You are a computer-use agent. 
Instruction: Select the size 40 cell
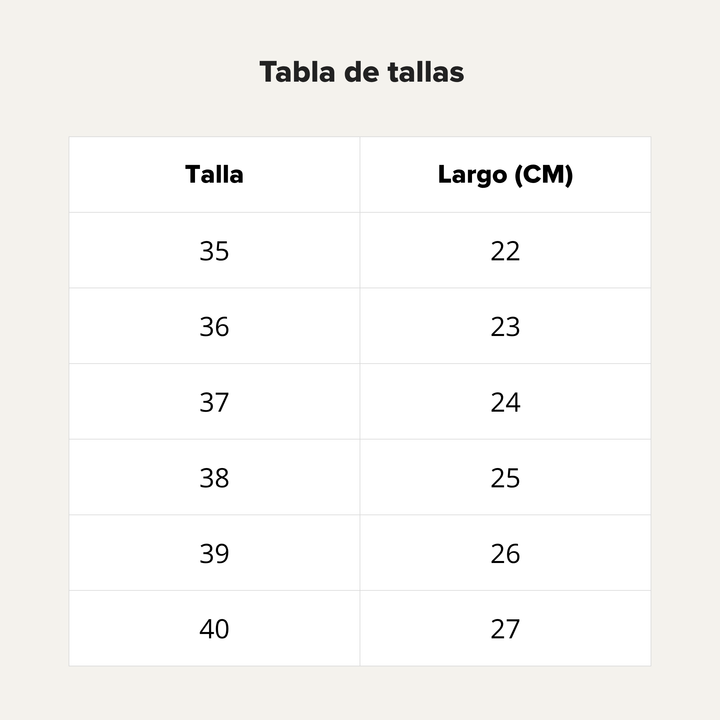tap(214, 628)
